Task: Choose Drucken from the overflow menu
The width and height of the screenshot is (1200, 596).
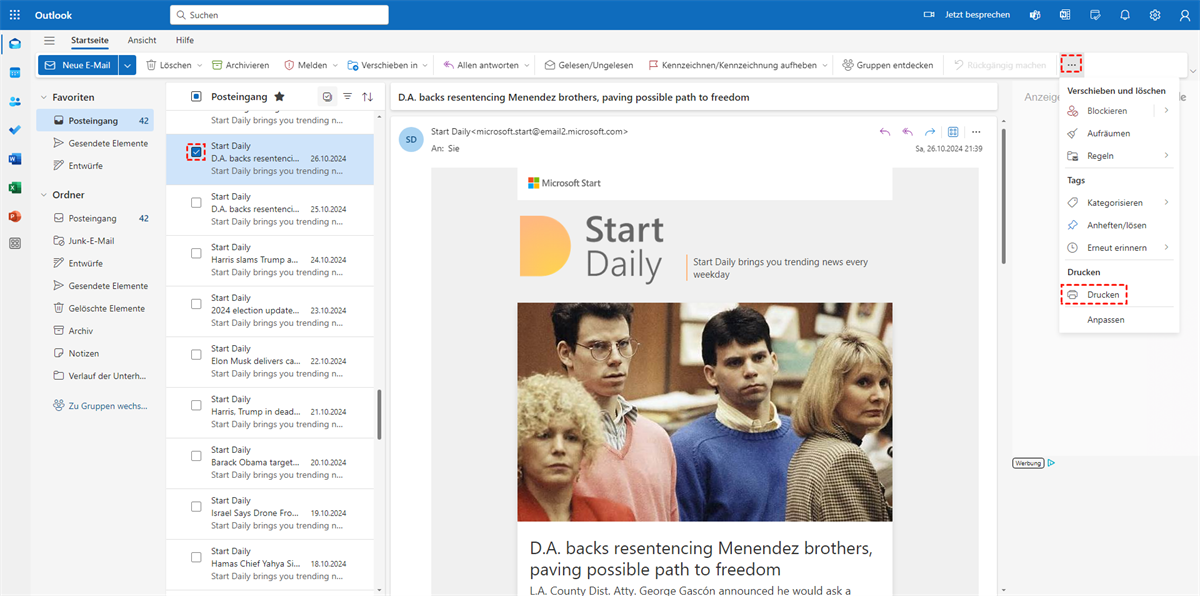Action: [1102, 295]
